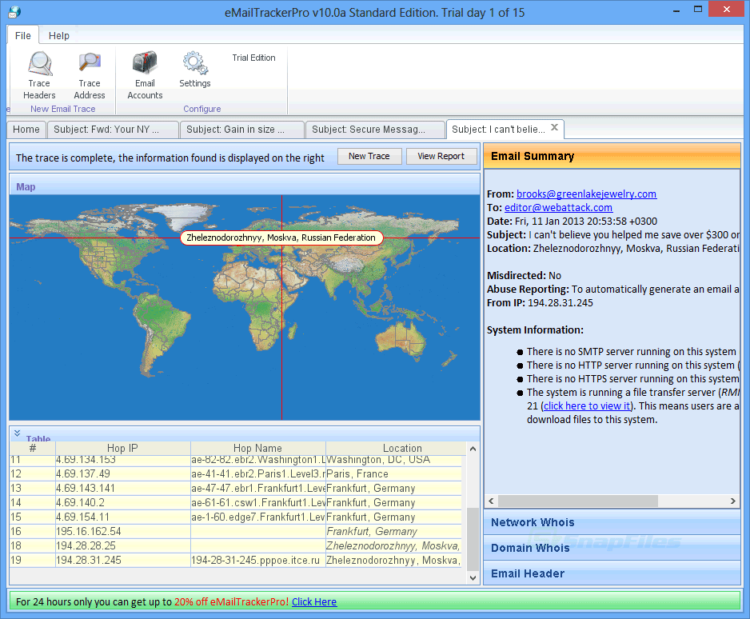Click the Location column header

(402, 448)
